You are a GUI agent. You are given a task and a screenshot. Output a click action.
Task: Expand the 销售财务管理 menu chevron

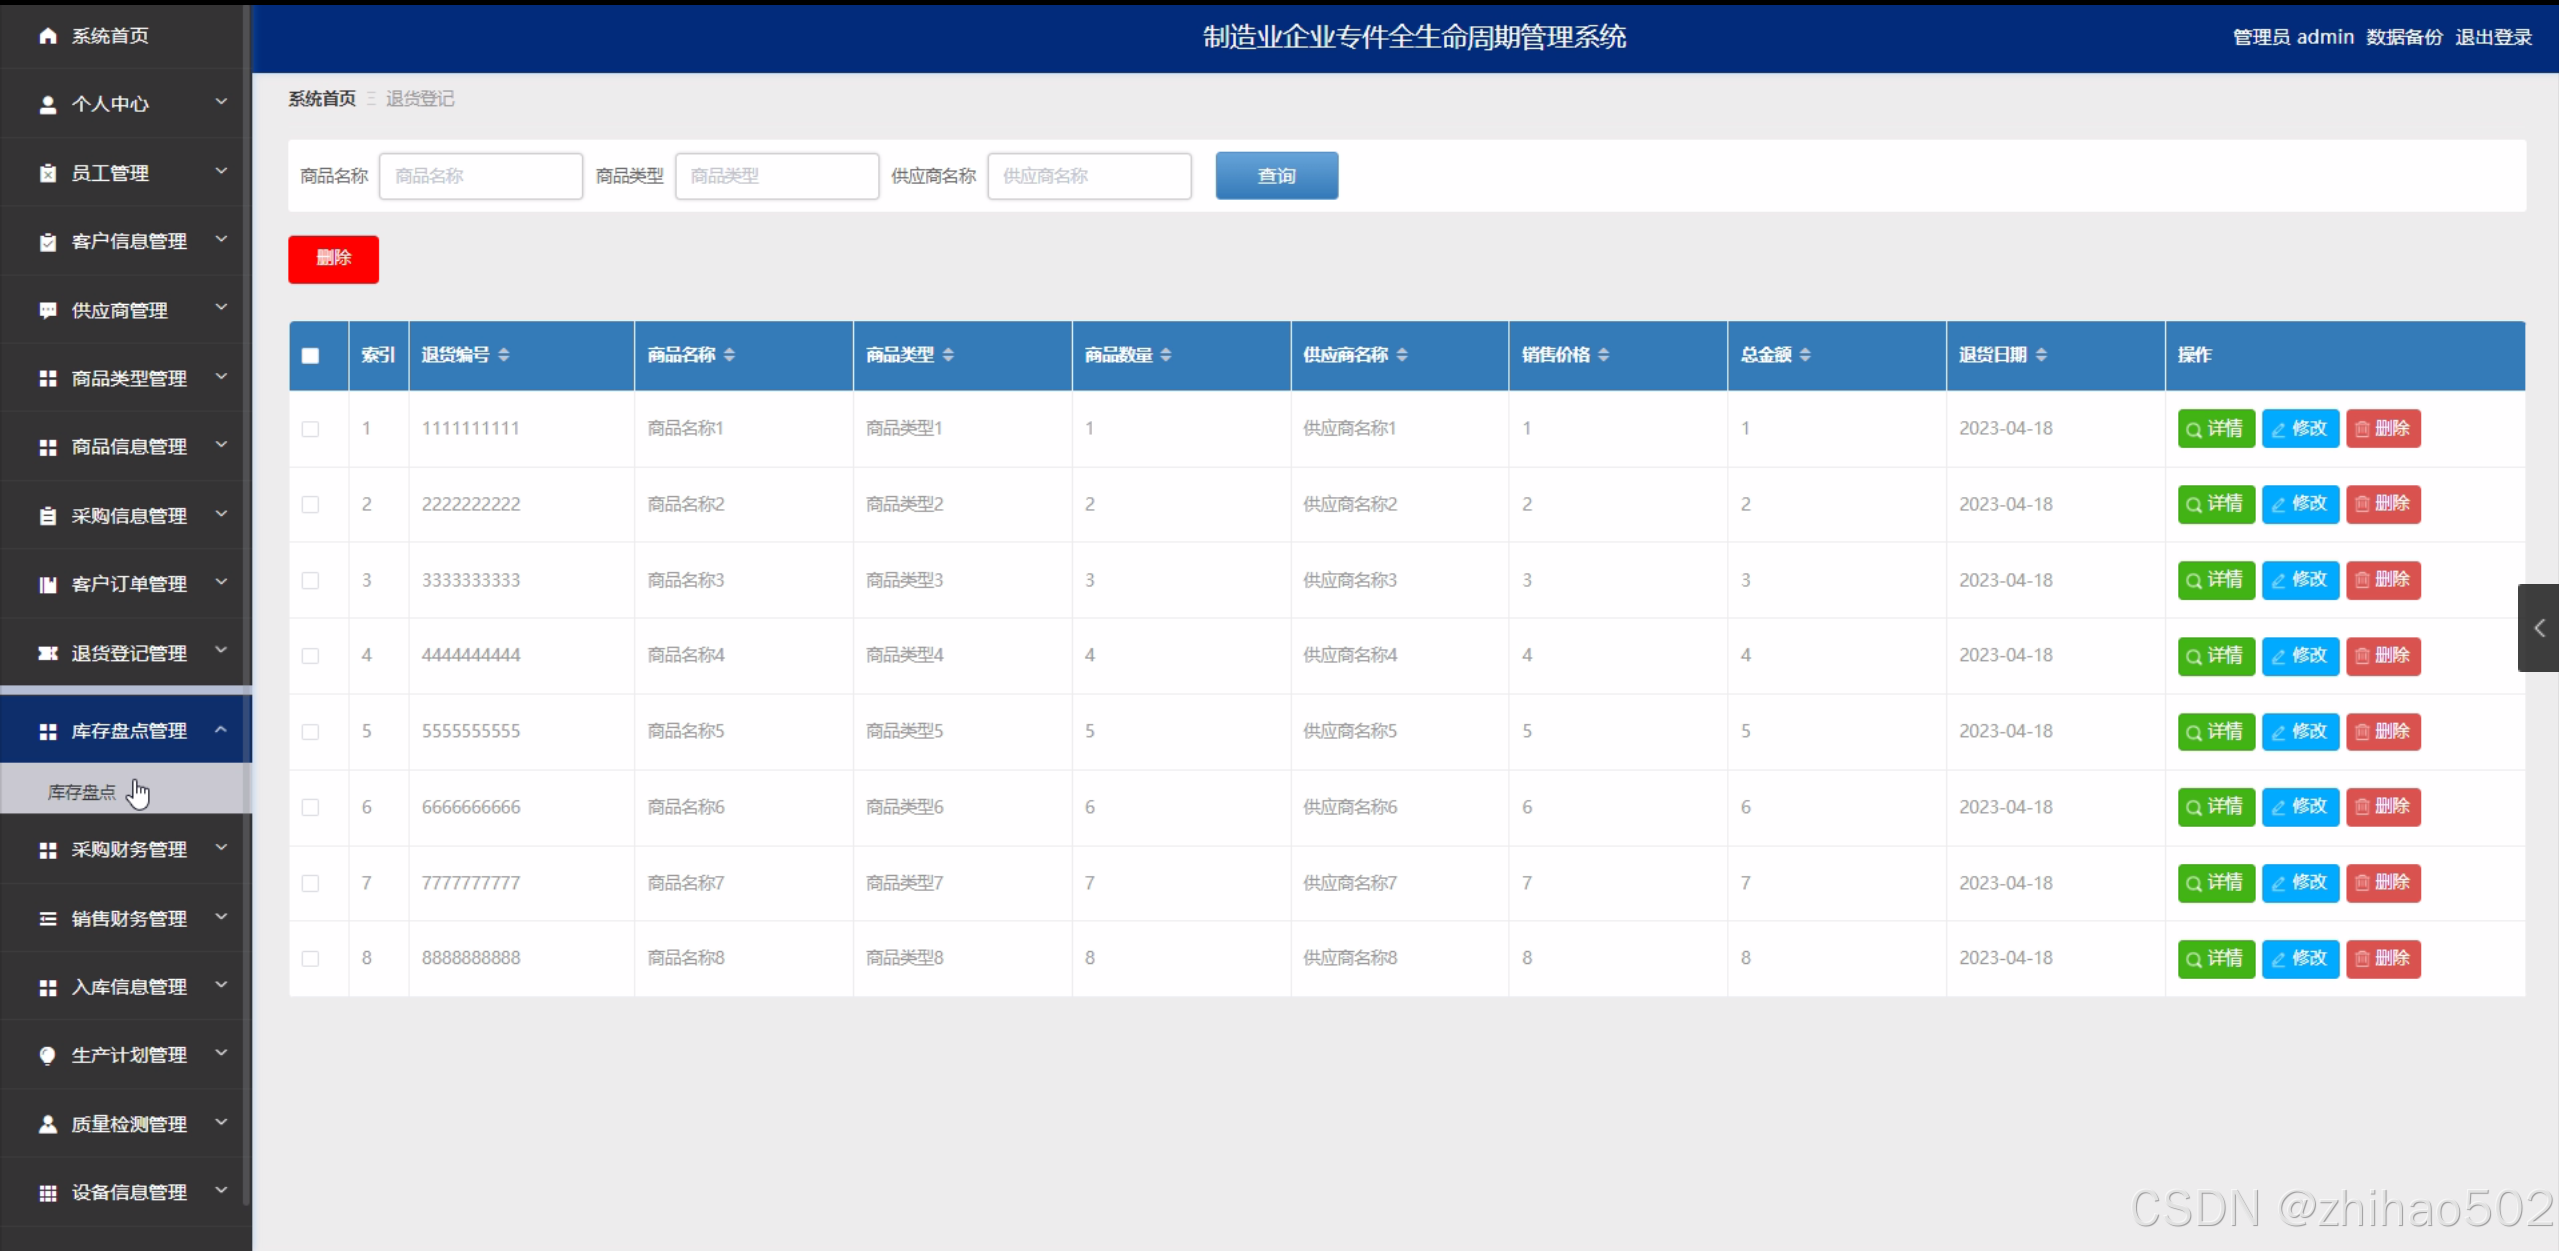click(221, 917)
